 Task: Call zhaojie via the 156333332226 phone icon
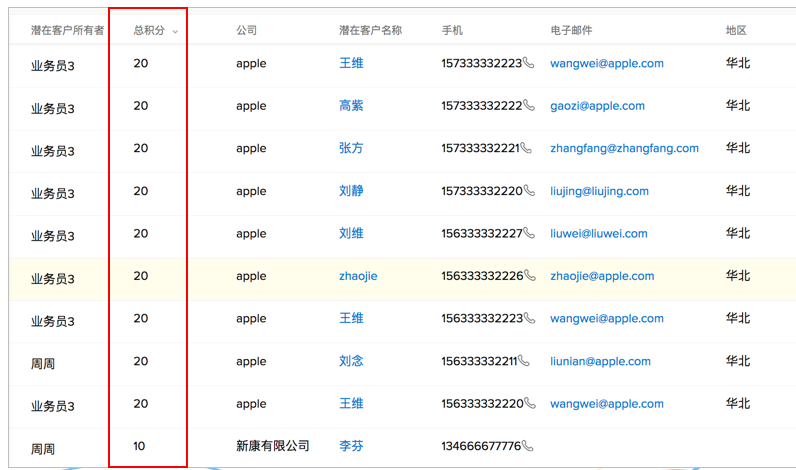529,276
